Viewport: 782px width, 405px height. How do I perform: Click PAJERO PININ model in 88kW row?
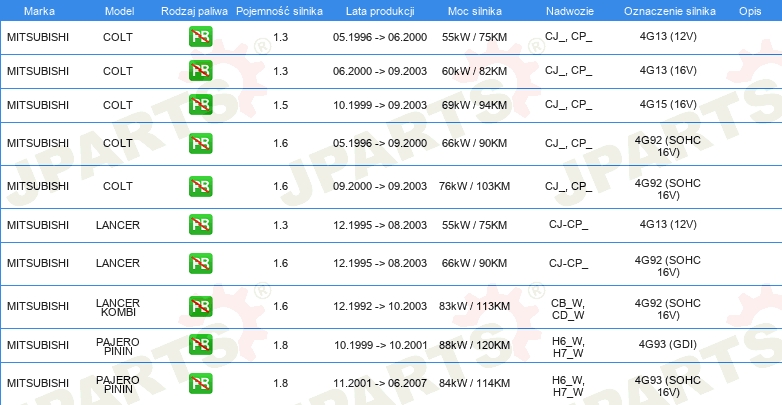point(118,346)
